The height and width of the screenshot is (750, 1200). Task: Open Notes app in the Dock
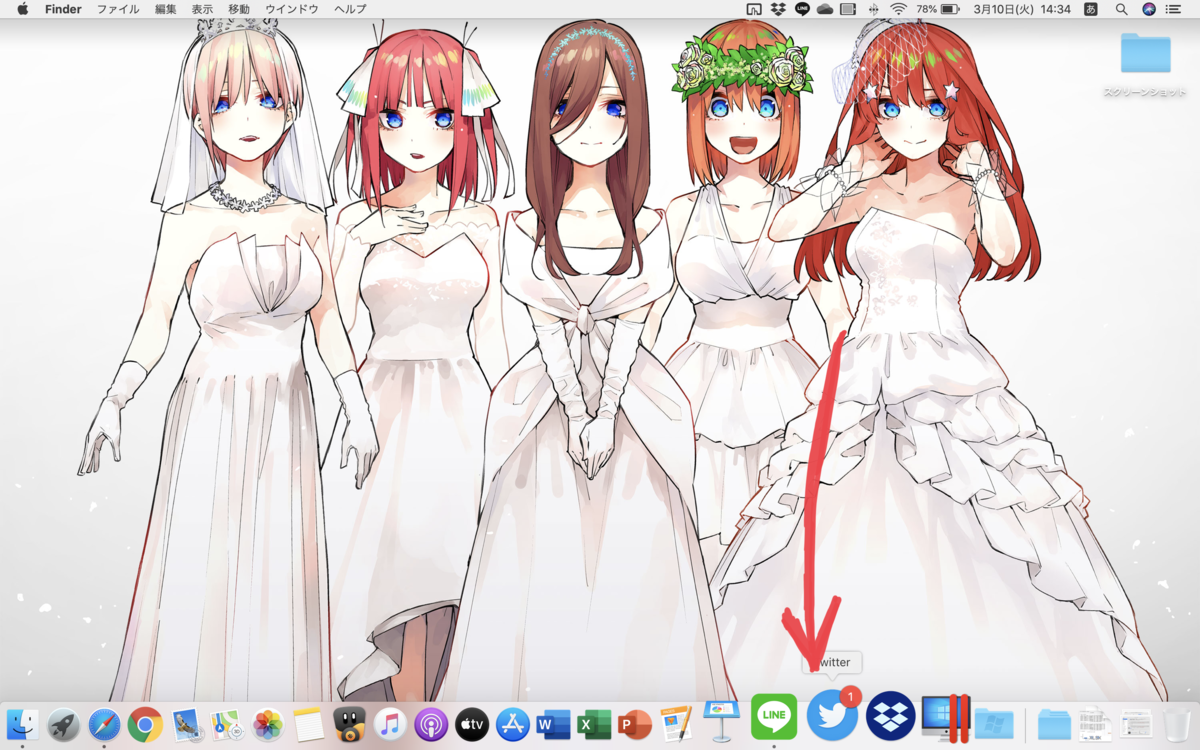tap(309, 724)
